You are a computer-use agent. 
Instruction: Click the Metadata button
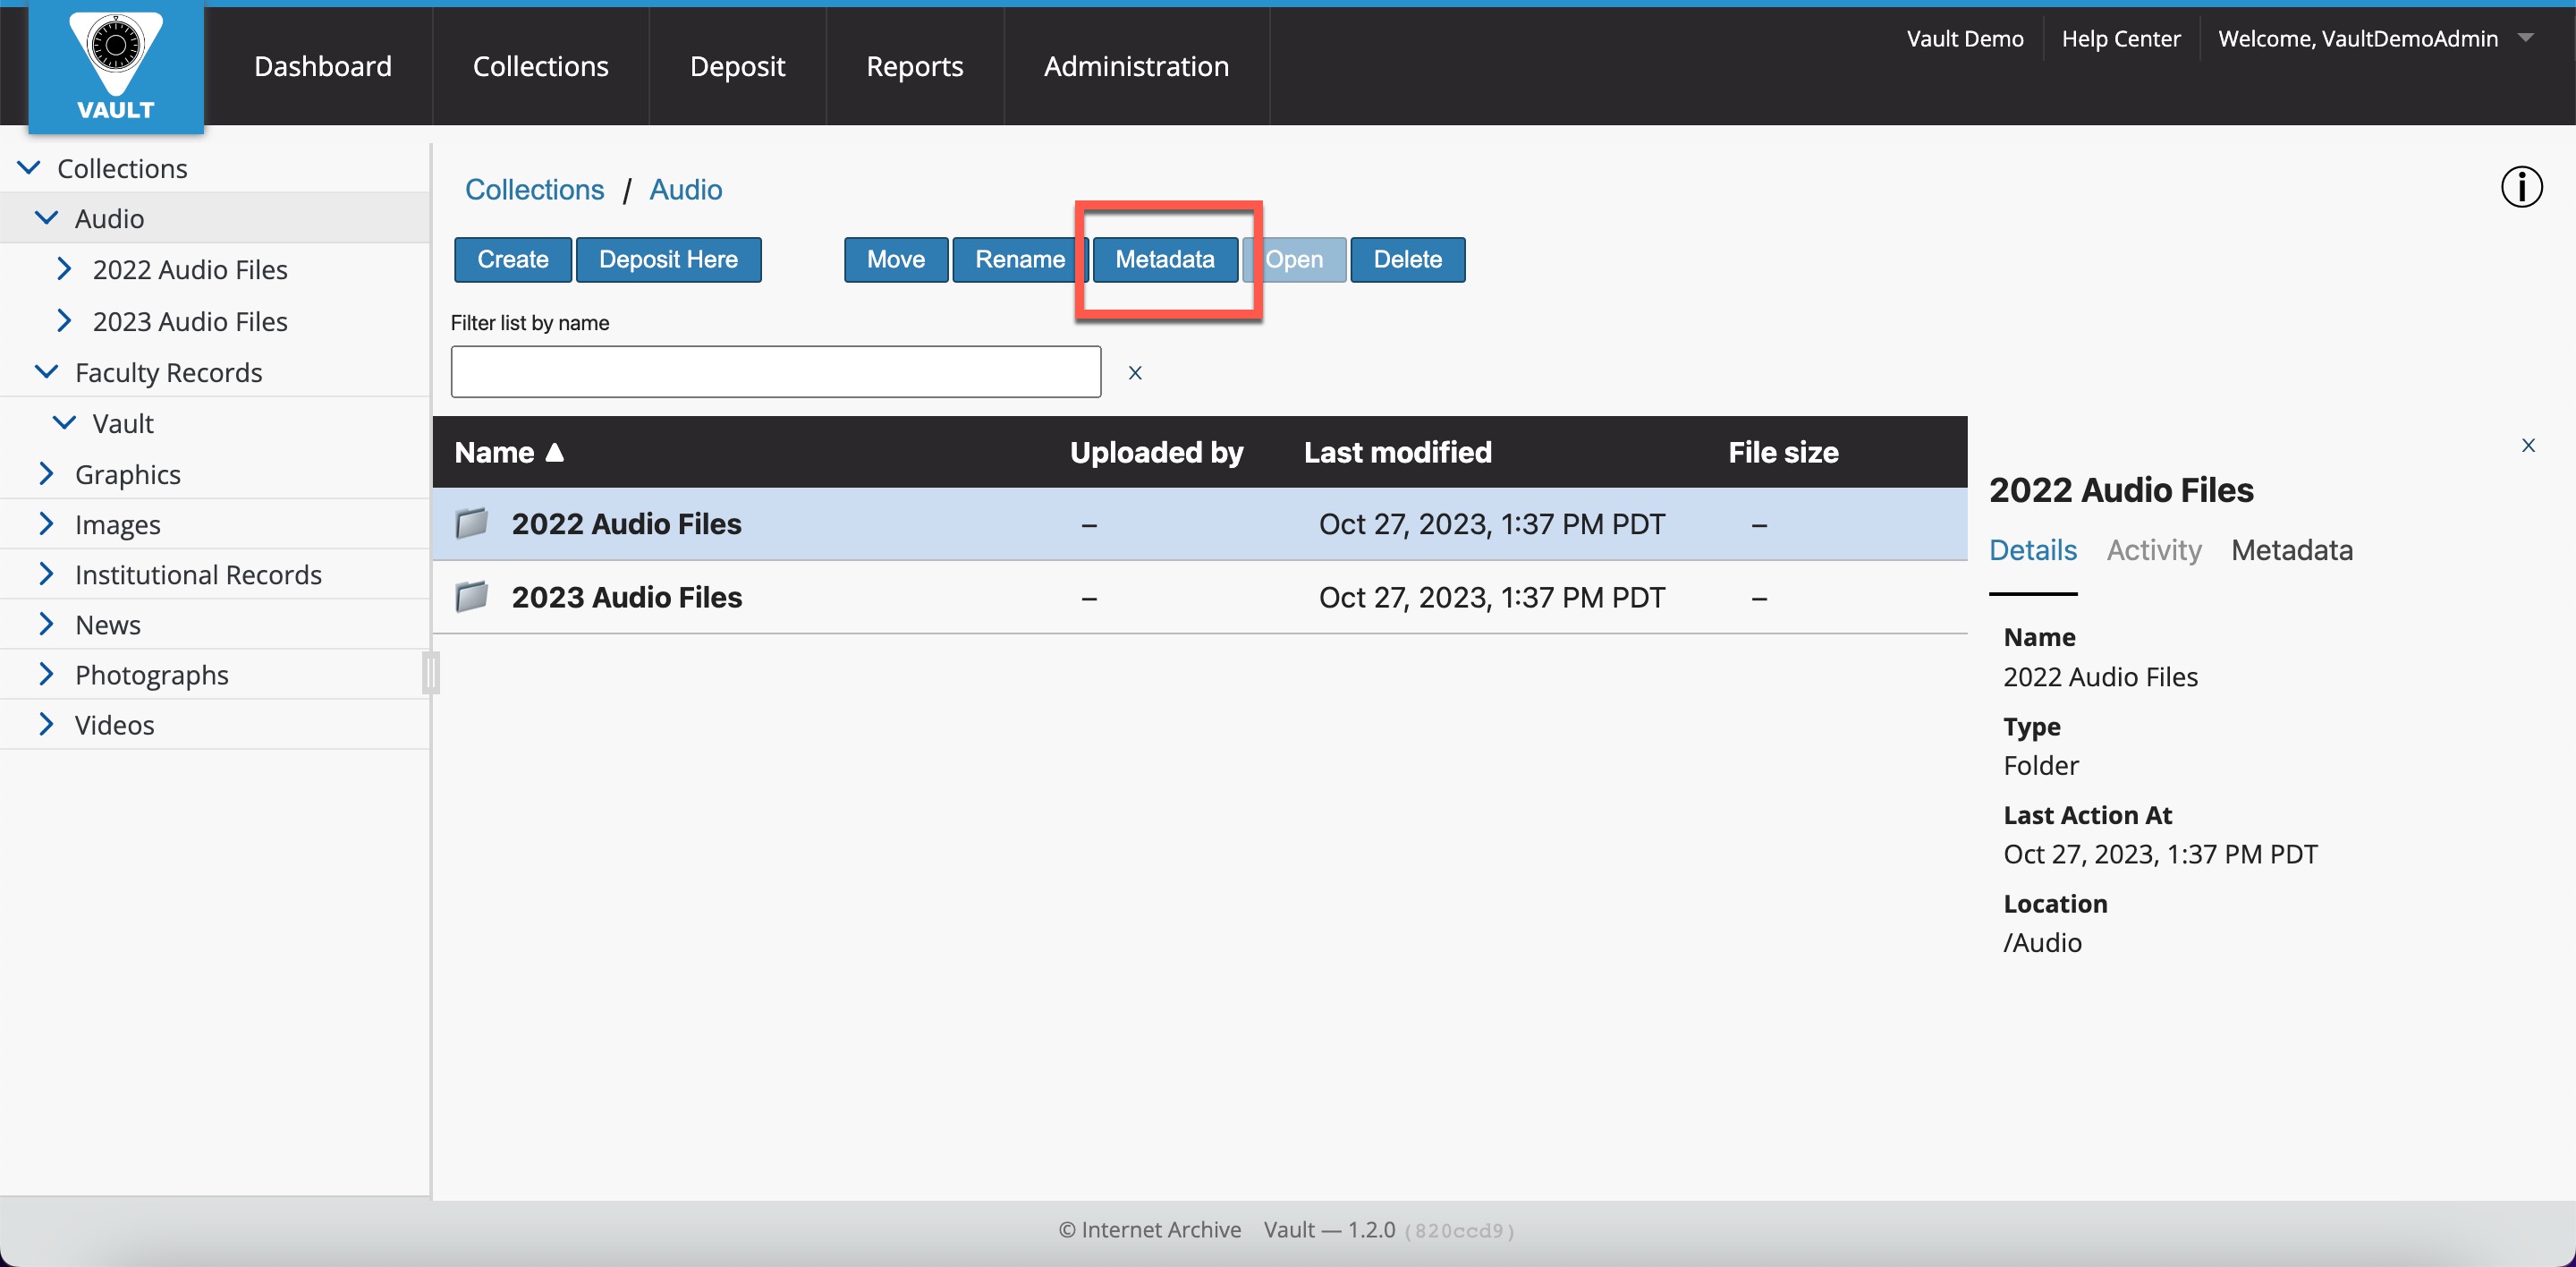coord(1164,260)
